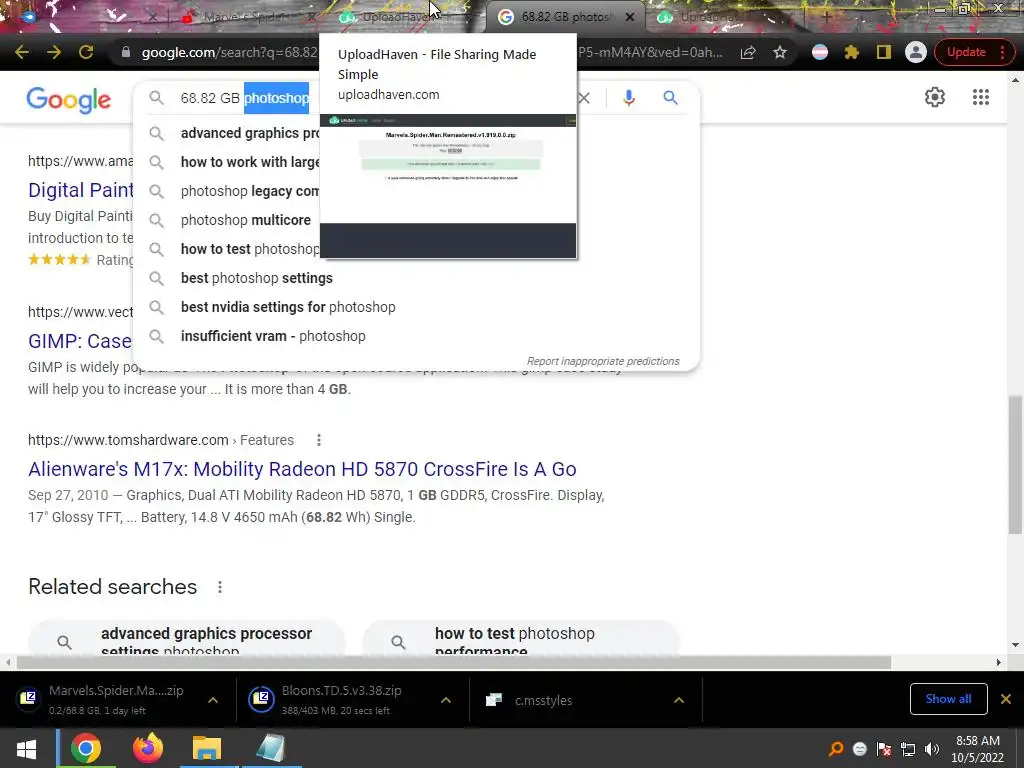Choose suggestion 'best photoshop settings'
1024x768 pixels.
coord(257,278)
